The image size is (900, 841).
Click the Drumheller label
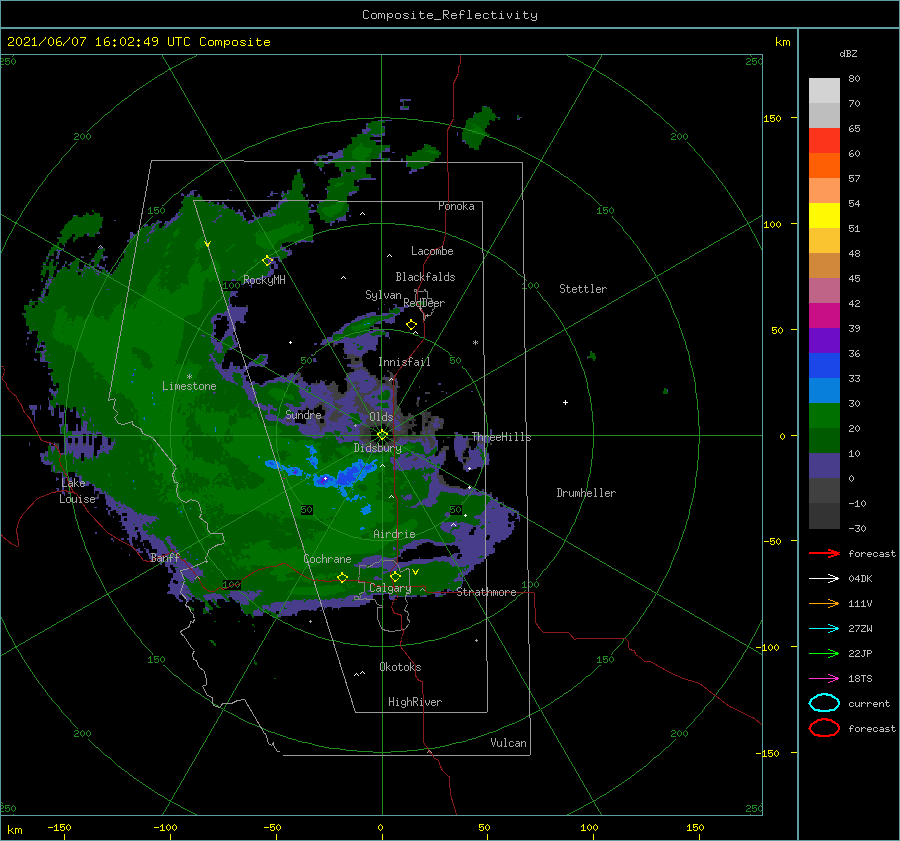(x=586, y=493)
